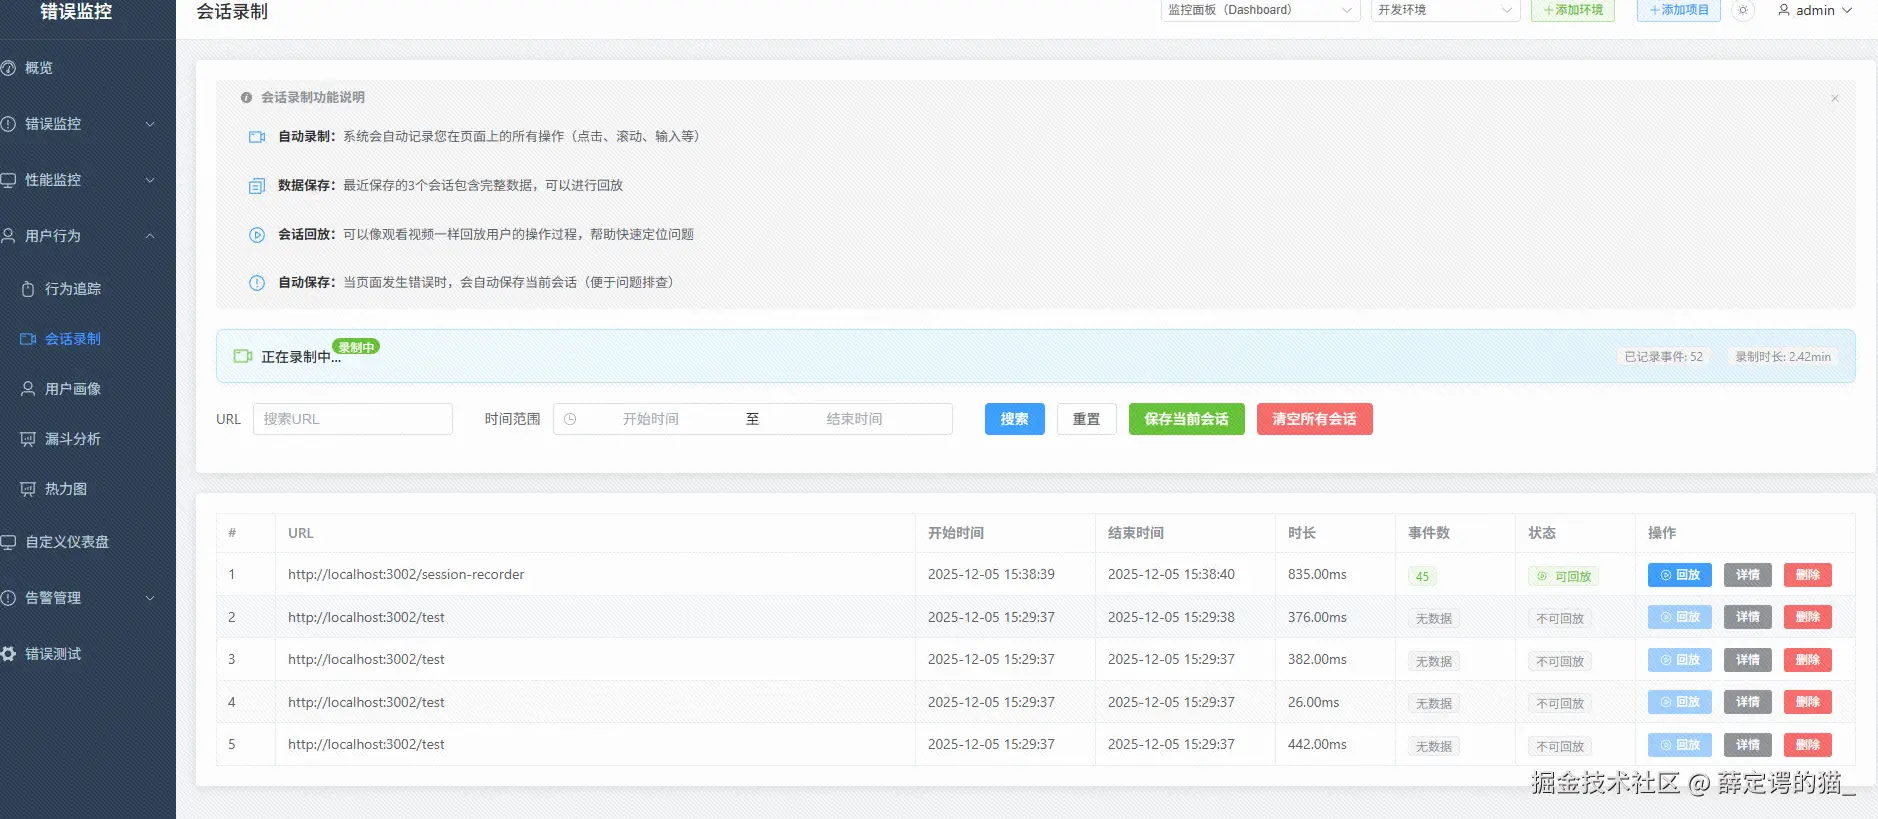1878x819 pixels.
Task: Click the 45 event count tag
Action: (1422, 576)
